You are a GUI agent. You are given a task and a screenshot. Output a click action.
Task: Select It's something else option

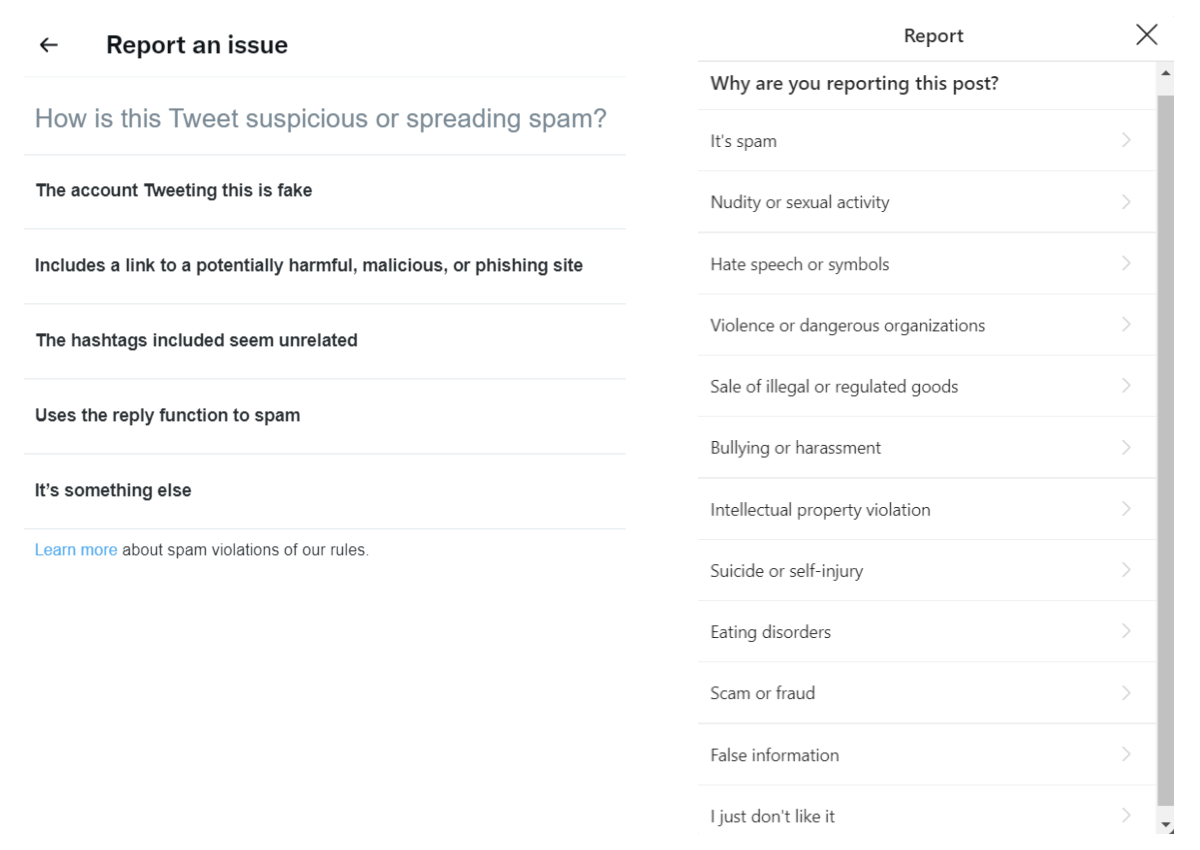113,490
